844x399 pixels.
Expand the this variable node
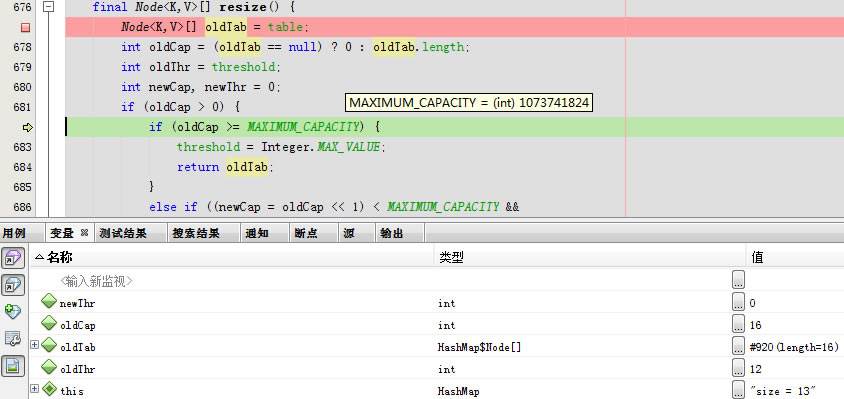pyautogui.click(x=34, y=388)
